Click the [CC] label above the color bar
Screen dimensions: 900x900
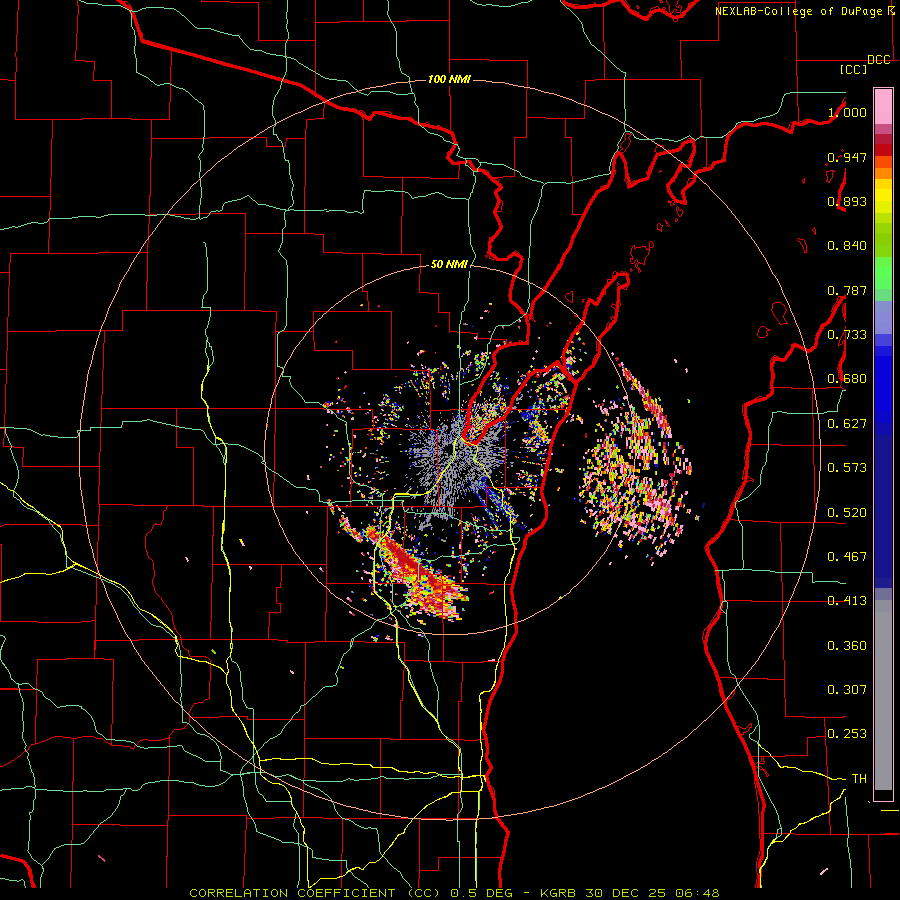click(x=853, y=69)
